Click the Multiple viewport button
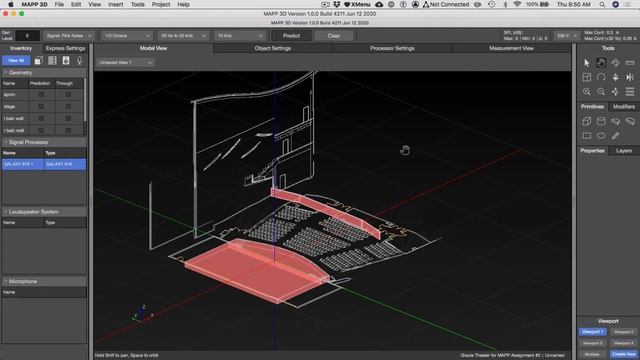The height and width of the screenshot is (360, 640). [x=592, y=354]
